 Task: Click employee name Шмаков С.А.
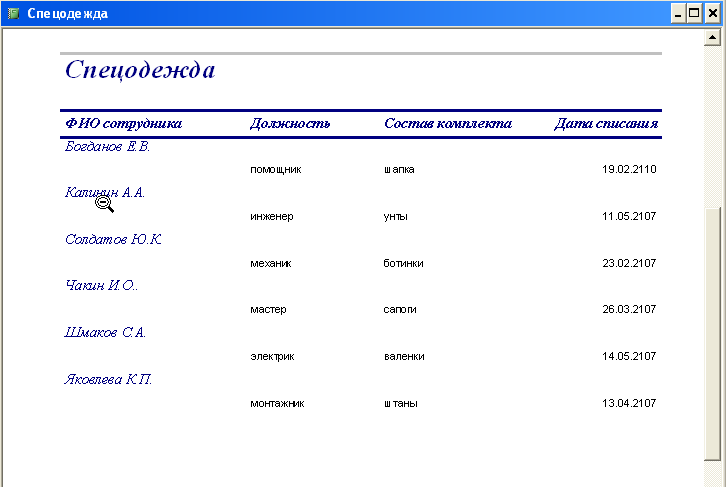(x=105, y=332)
